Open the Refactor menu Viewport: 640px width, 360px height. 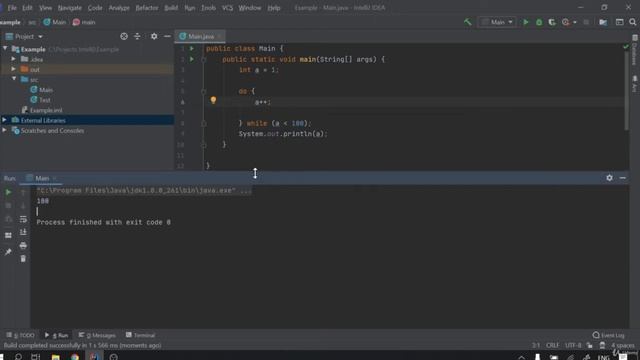147,8
